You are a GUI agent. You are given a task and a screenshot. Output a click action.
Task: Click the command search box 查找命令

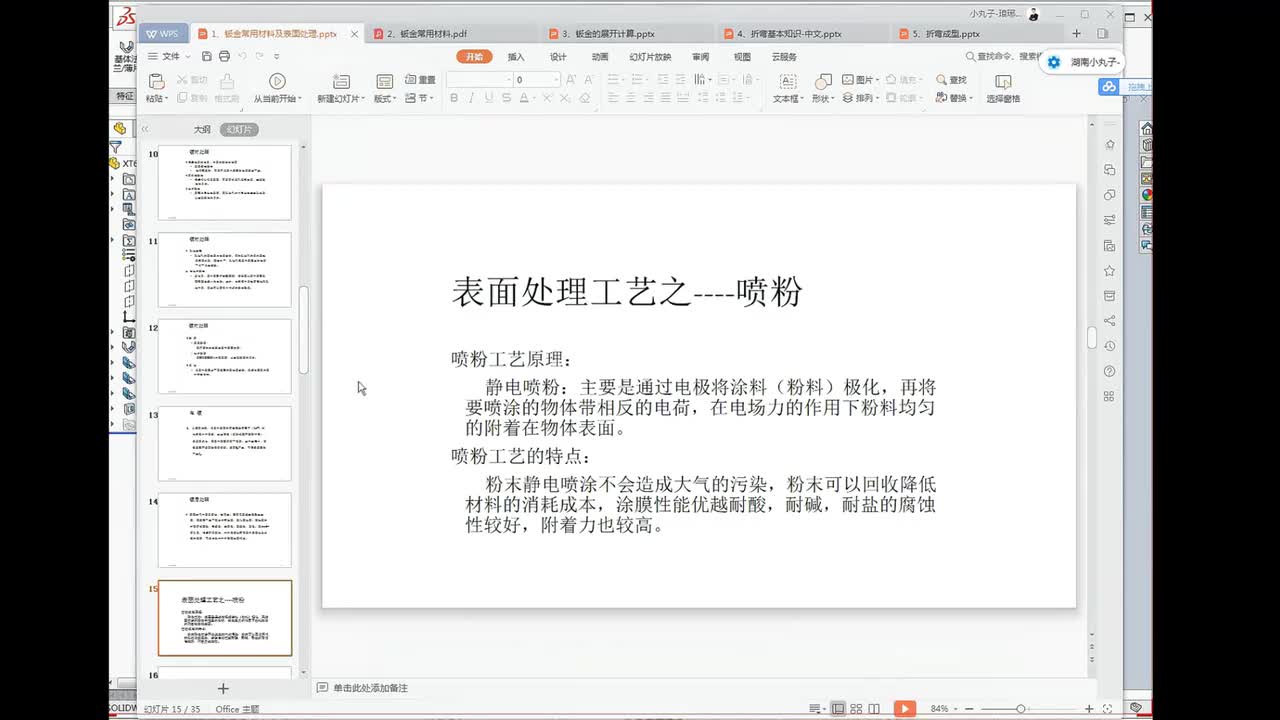pos(1005,57)
